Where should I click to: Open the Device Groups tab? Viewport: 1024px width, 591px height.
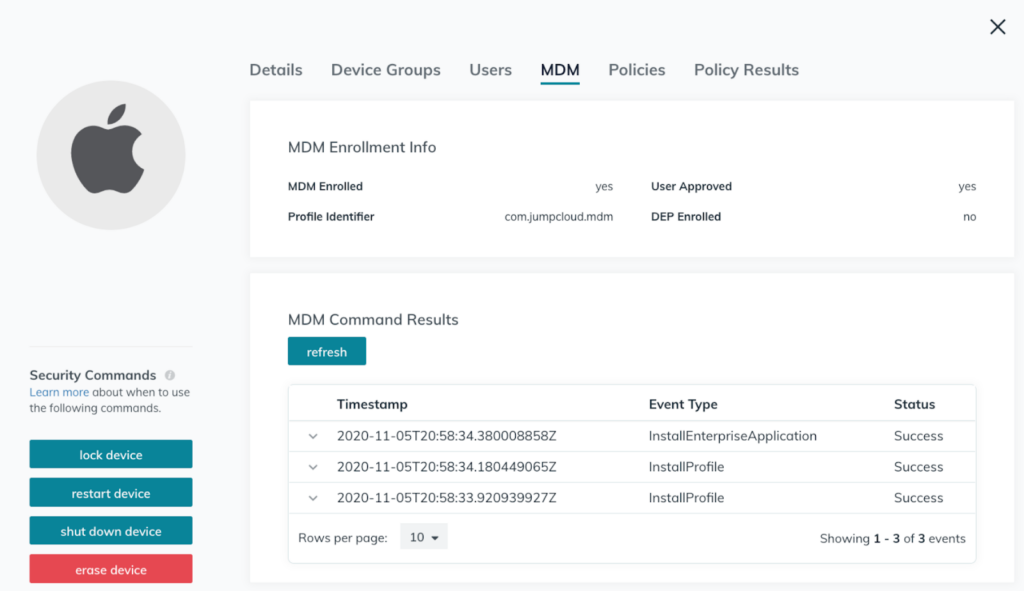[x=385, y=70]
